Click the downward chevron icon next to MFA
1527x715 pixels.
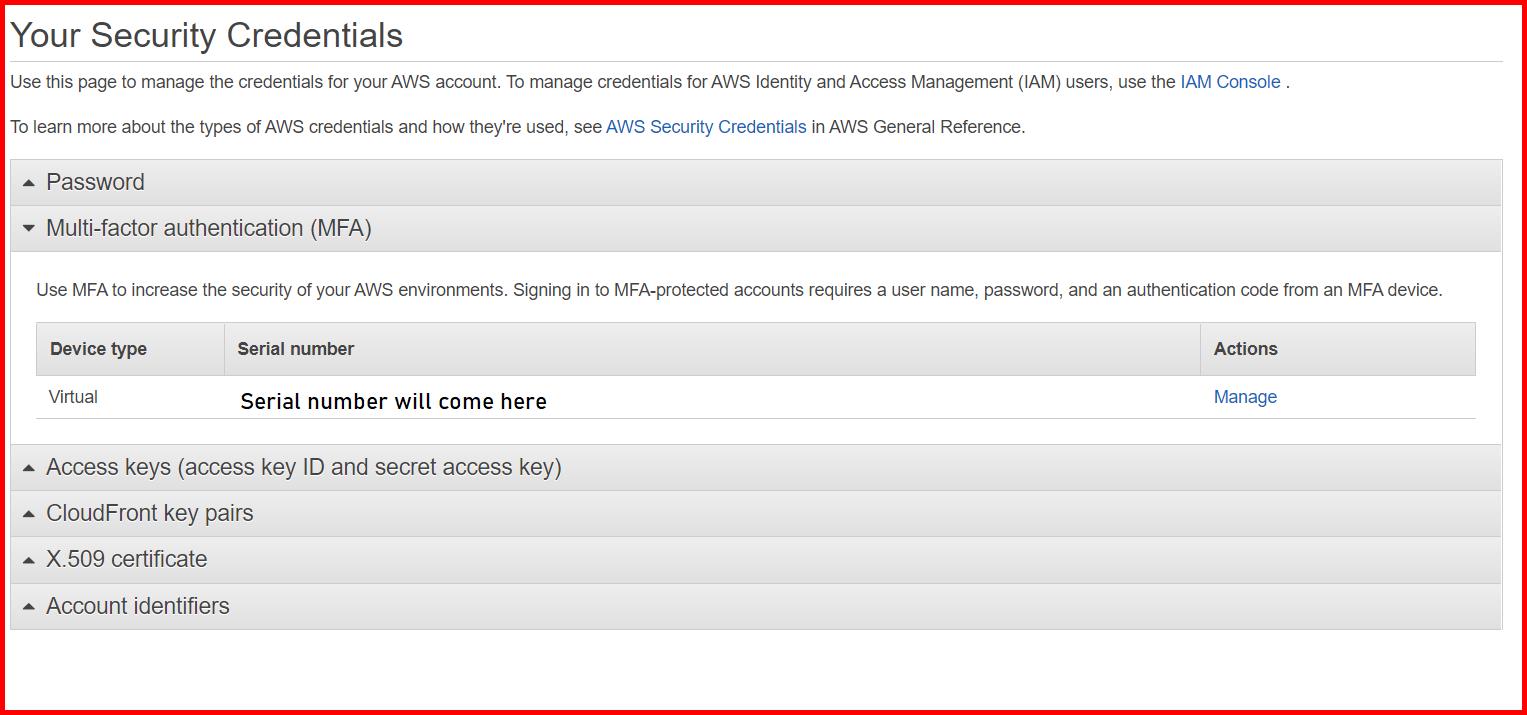tap(27, 228)
